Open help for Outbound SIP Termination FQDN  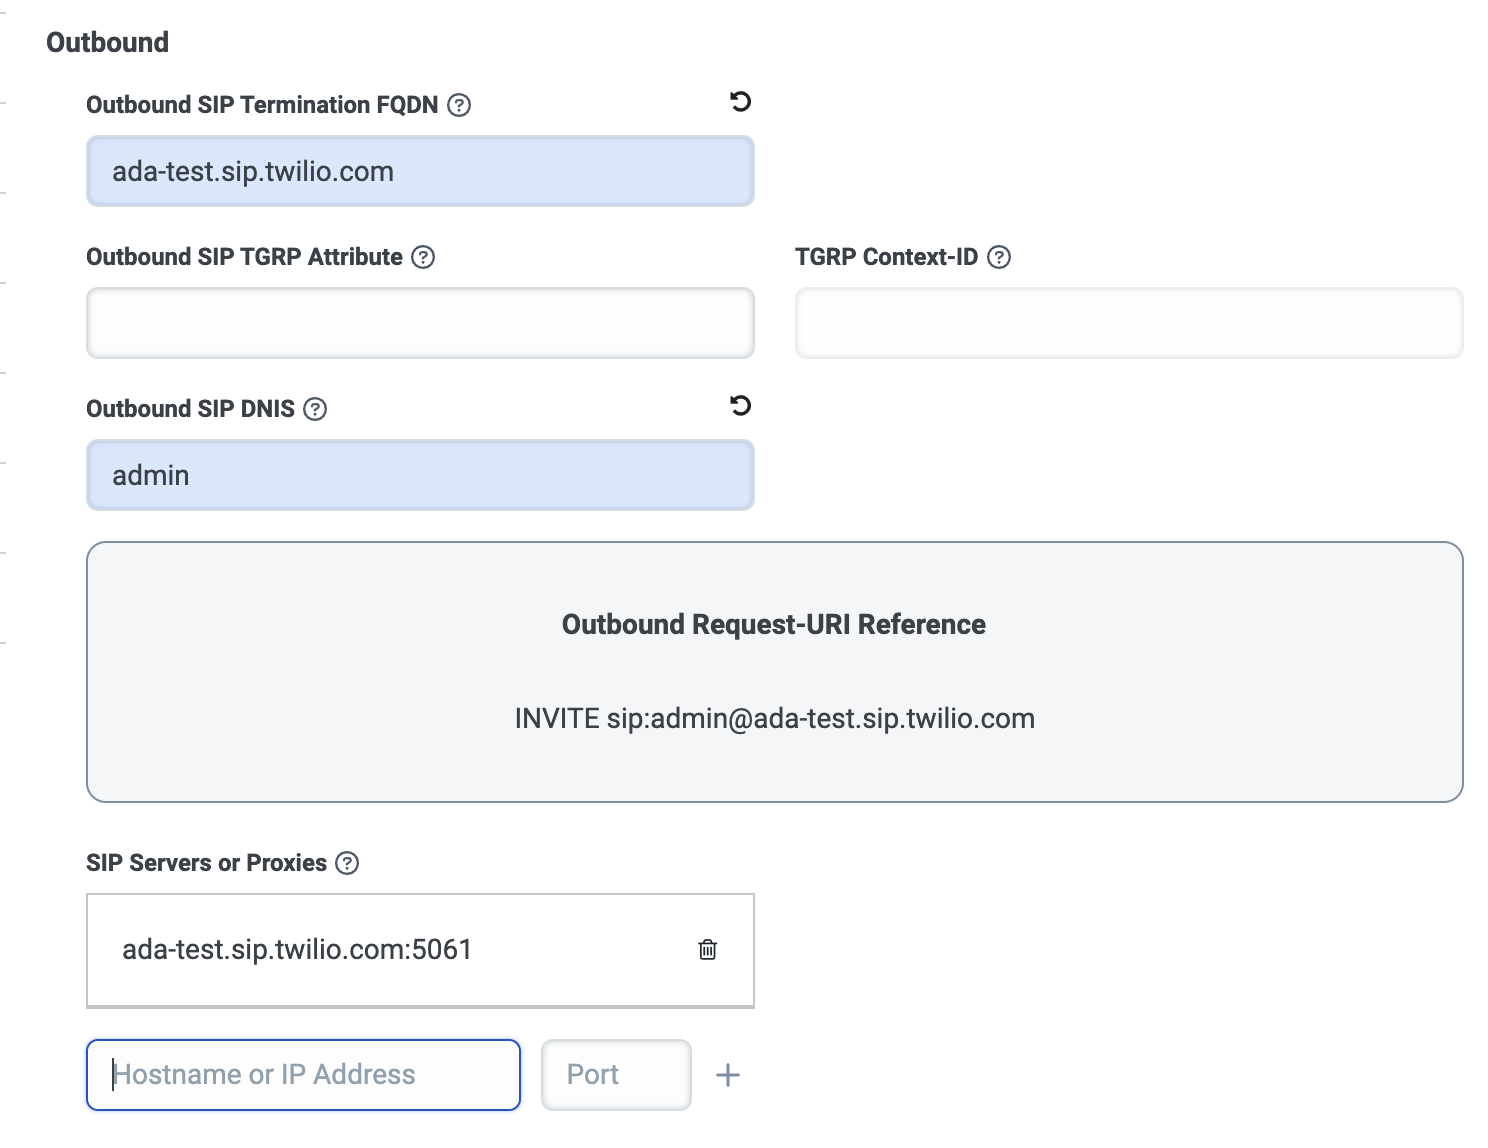pos(459,105)
